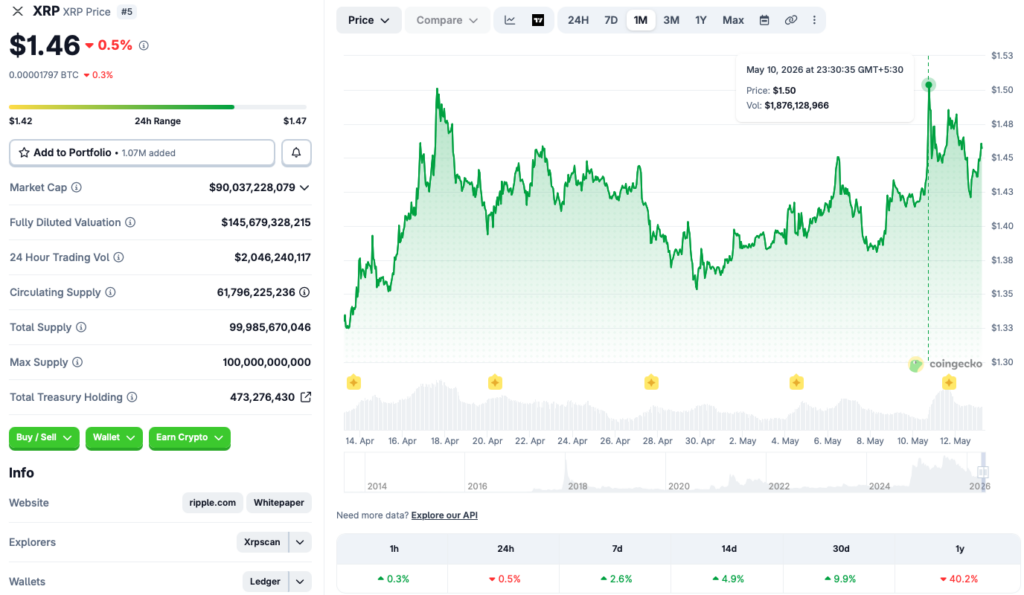Show Market Cap info tooltip icon
The width and height of the screenshot is (1024, 595).
[x=76, y=187]
